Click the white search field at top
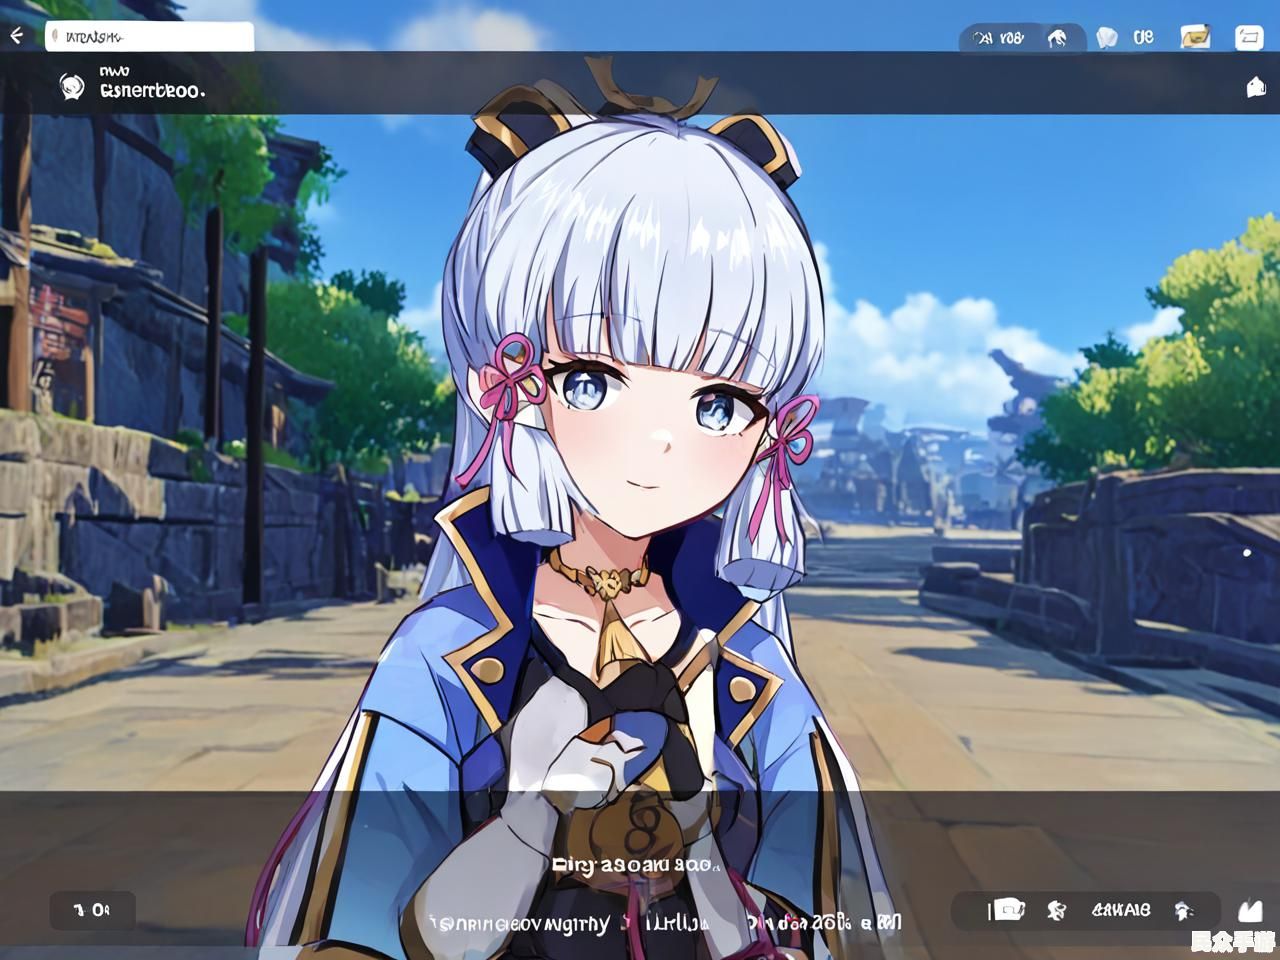The height and width of the screenshot is (960, 1280). (150, 37)
